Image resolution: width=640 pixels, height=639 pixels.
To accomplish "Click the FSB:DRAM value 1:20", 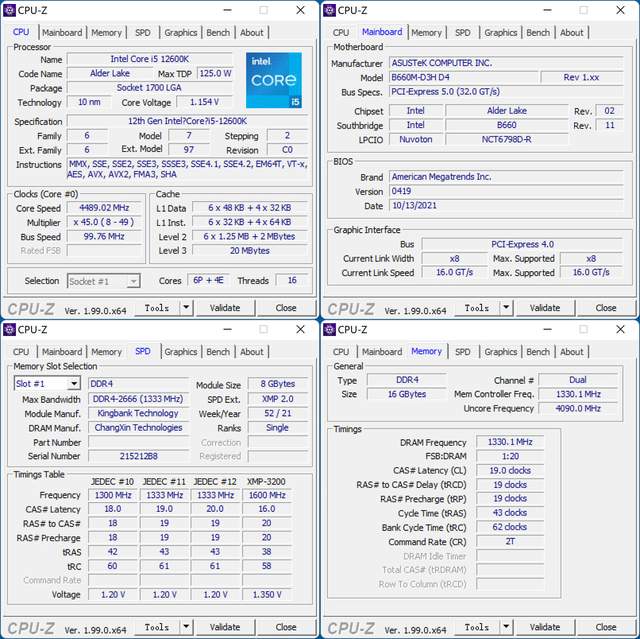I will pyautogui.click(x=510, y=456).
